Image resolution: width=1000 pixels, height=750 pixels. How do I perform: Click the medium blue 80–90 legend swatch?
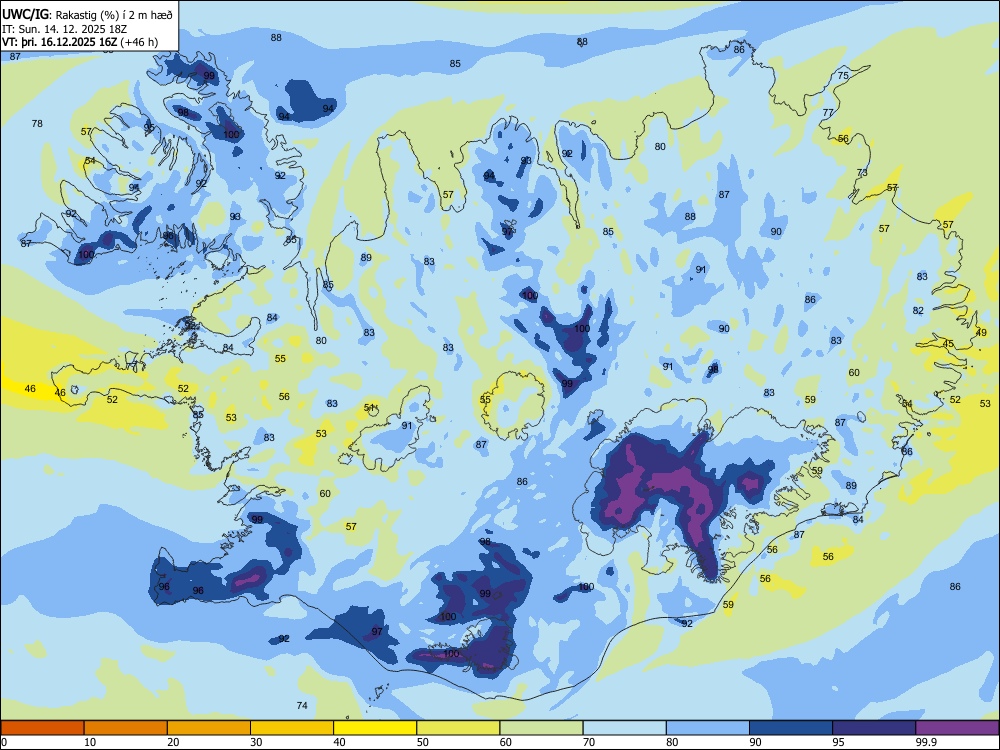708,728
